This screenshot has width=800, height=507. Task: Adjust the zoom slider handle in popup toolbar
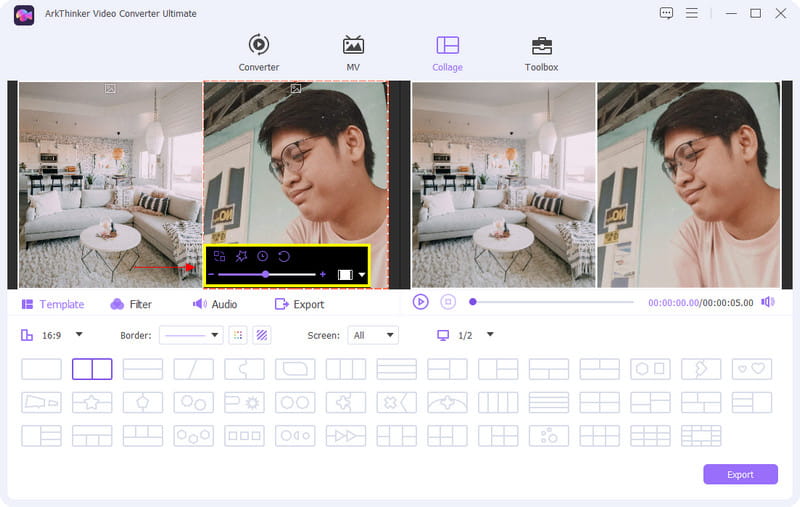pyautogui.click(x=266, y=274)
